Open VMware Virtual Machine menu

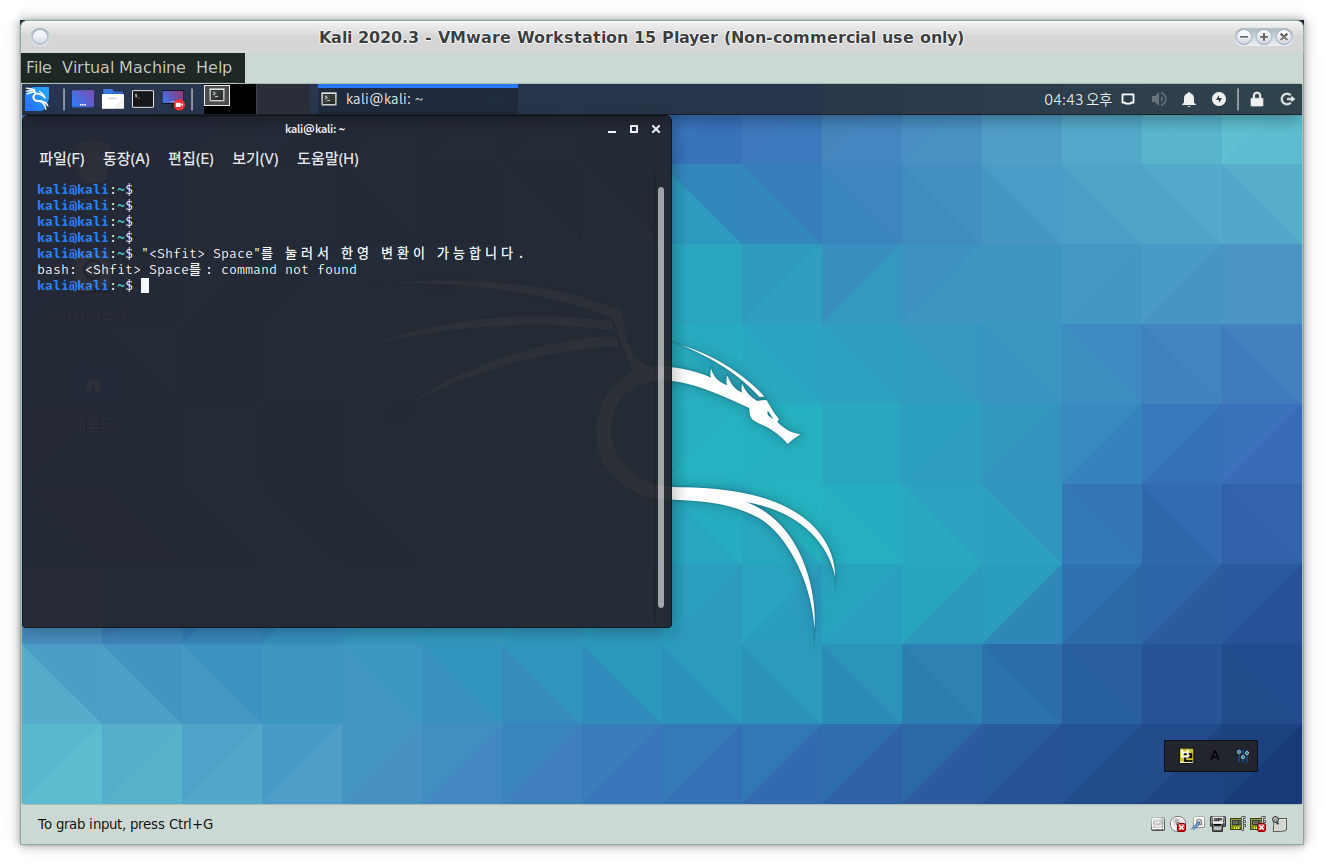point(124,67)
